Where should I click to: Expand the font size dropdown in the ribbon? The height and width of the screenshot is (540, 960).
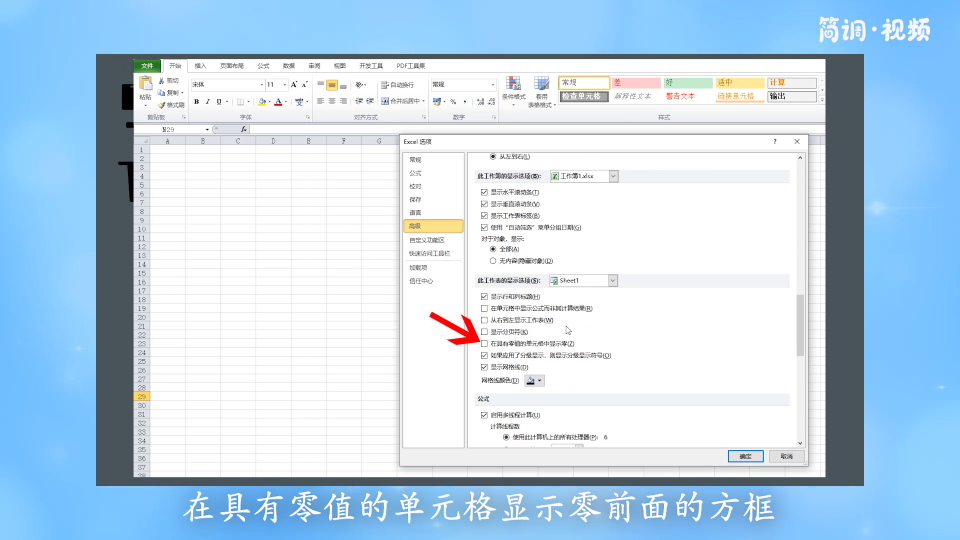tap(284, 85)
